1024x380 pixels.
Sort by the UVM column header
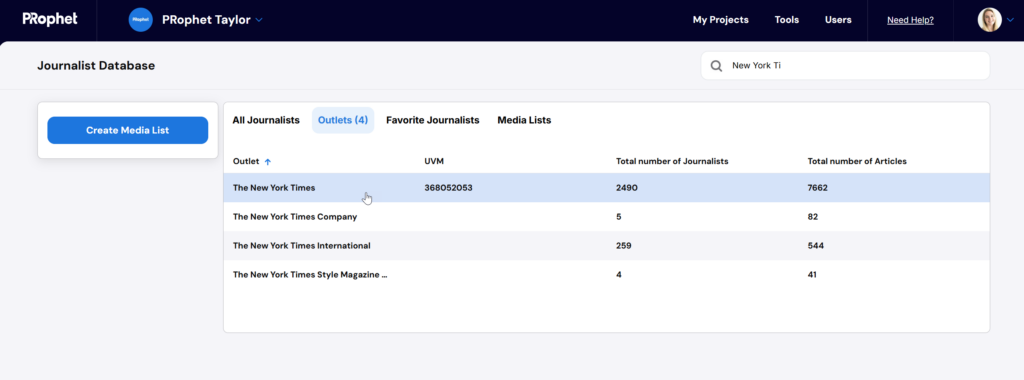pyautogui.click(x=434, y=161)
